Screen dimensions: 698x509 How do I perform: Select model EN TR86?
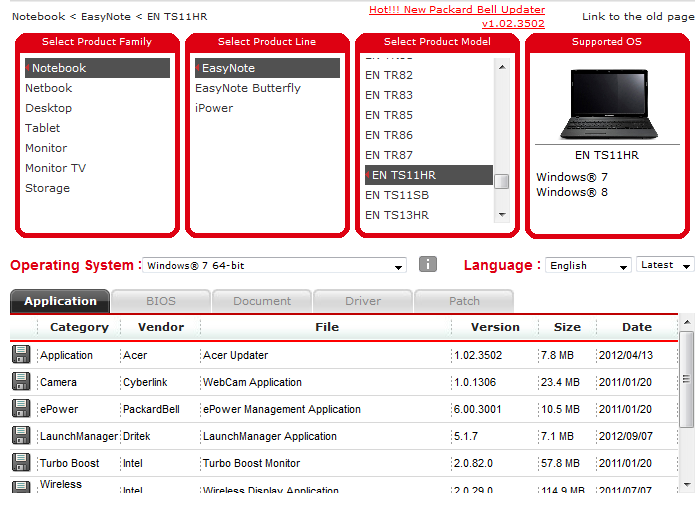coord(389,135)
